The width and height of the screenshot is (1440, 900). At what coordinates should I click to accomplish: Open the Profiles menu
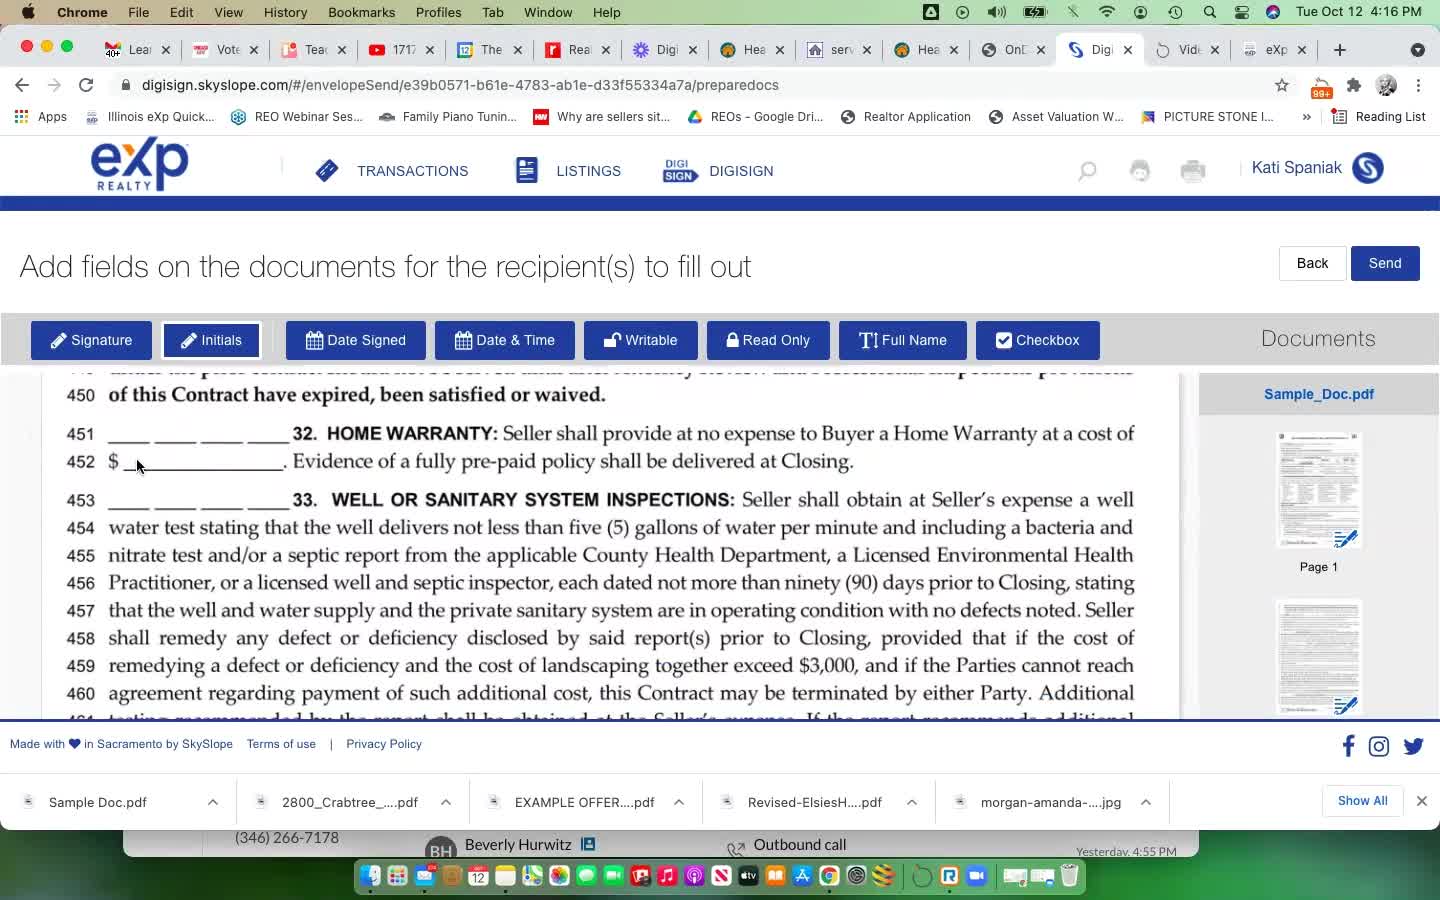click(x=438, y=12)
